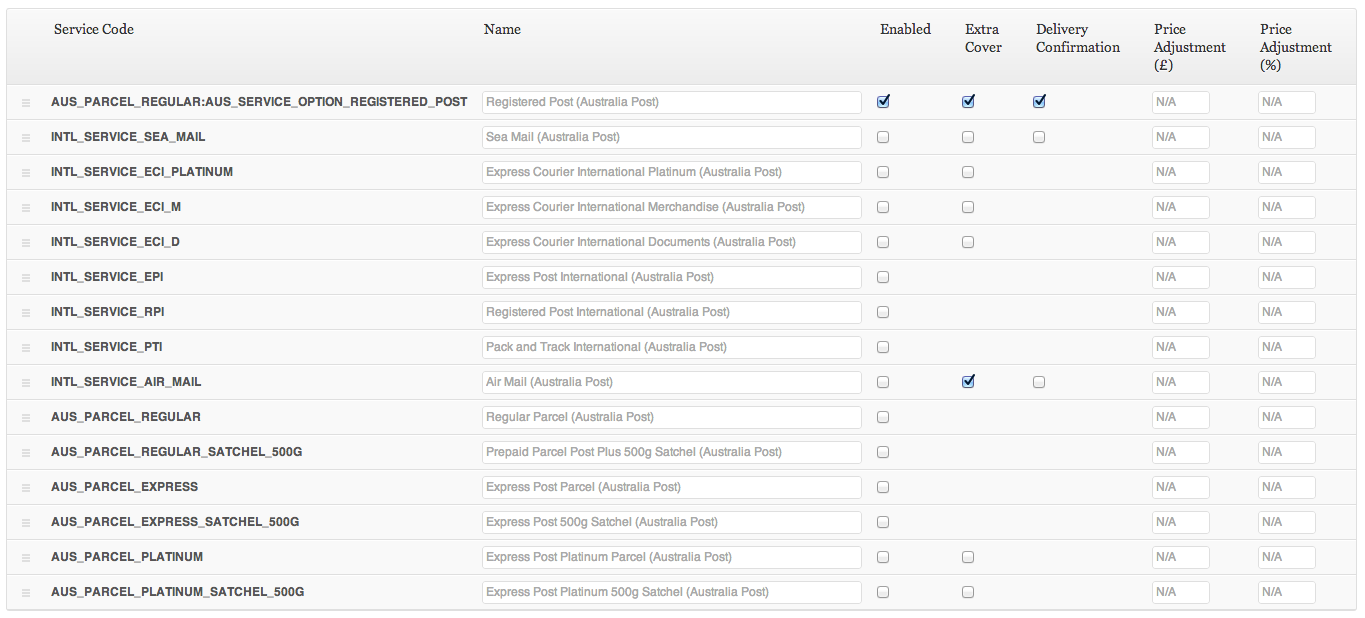The image size is (1365, 618).
Task: Click Express Post Platinum Parcel name field
Action: point(672,557)
